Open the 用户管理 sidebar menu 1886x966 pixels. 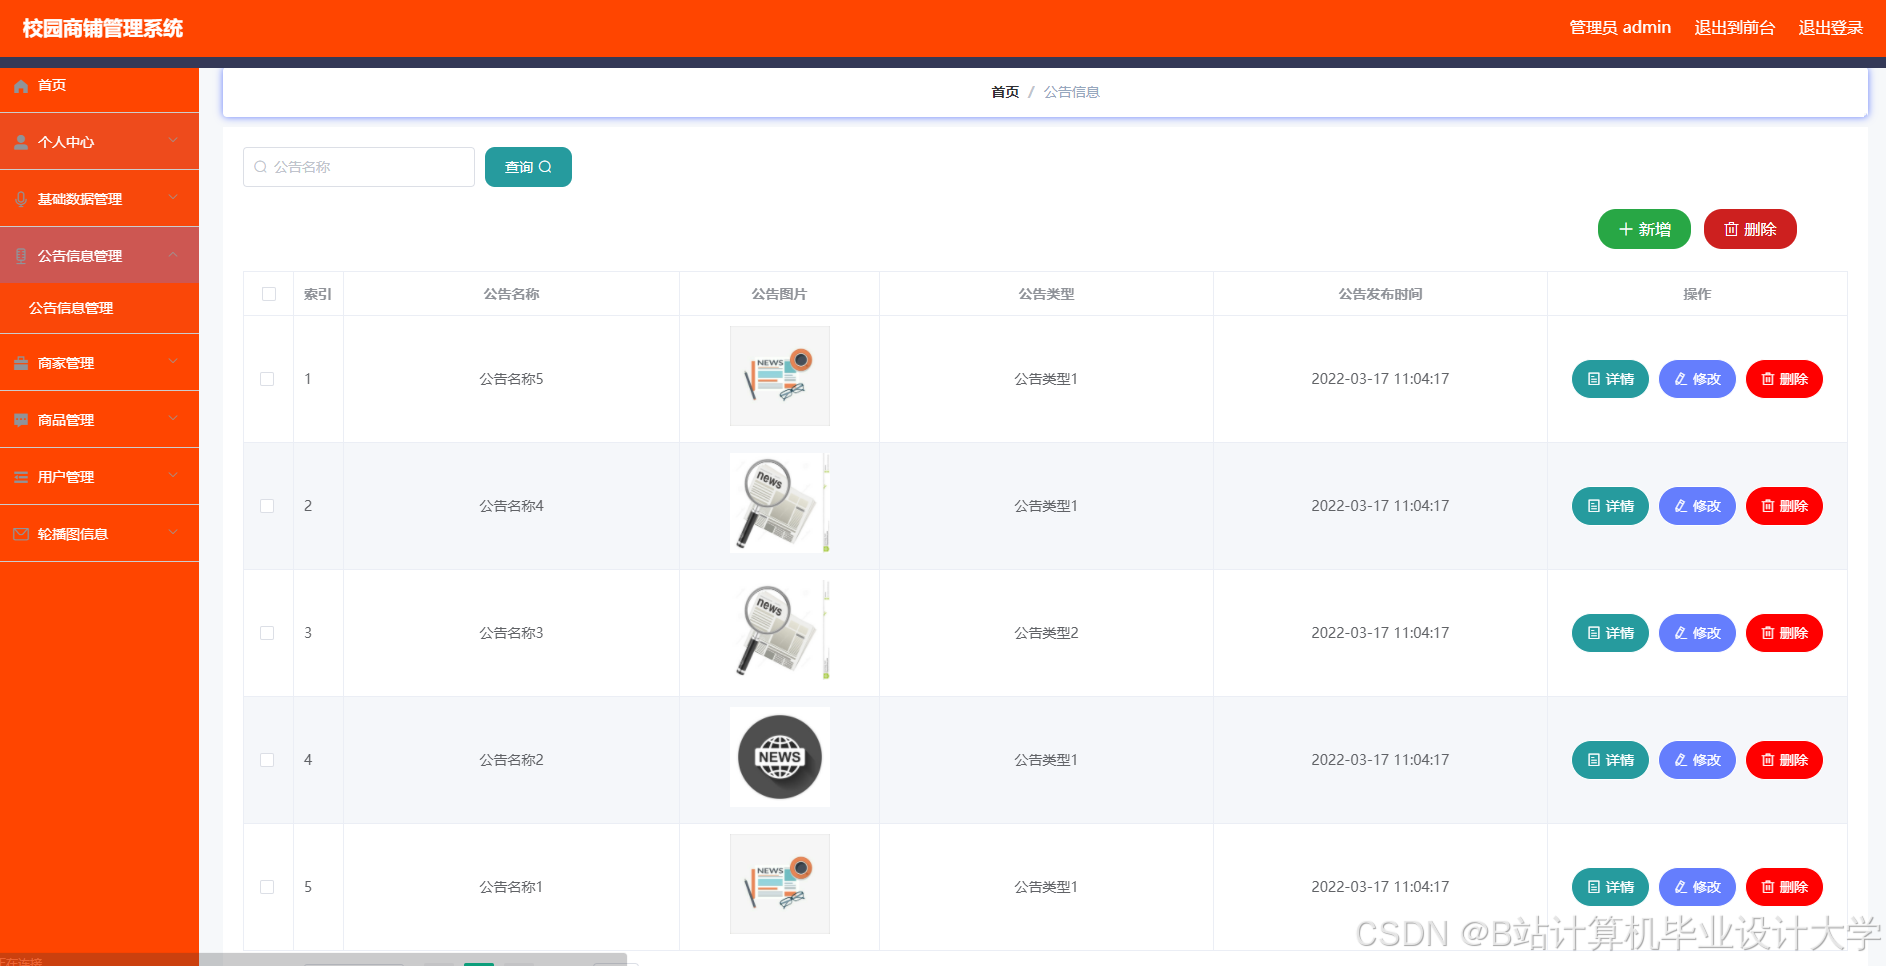99,477
